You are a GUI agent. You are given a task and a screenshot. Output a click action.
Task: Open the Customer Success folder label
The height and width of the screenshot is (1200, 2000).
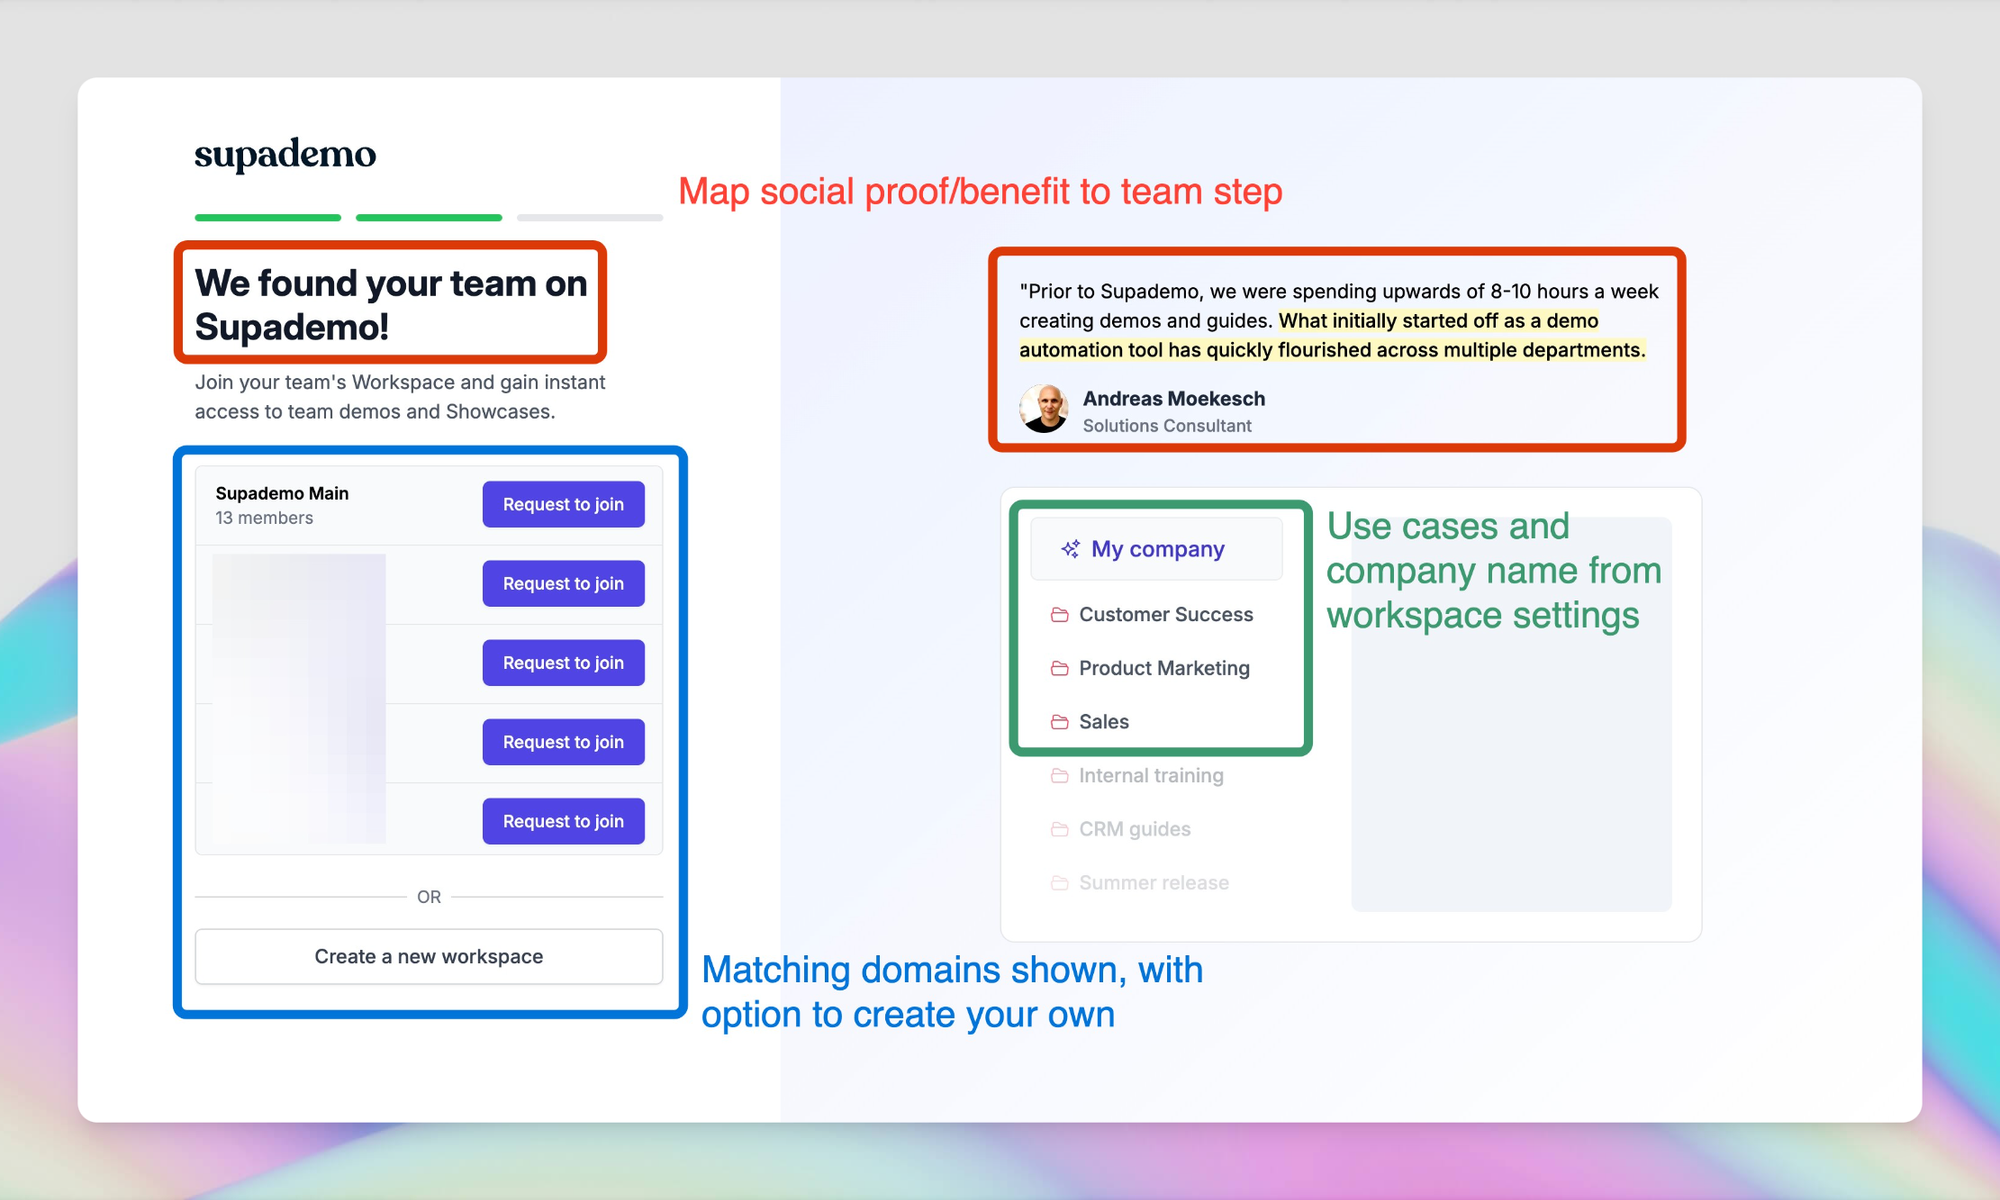(1166, 614)
